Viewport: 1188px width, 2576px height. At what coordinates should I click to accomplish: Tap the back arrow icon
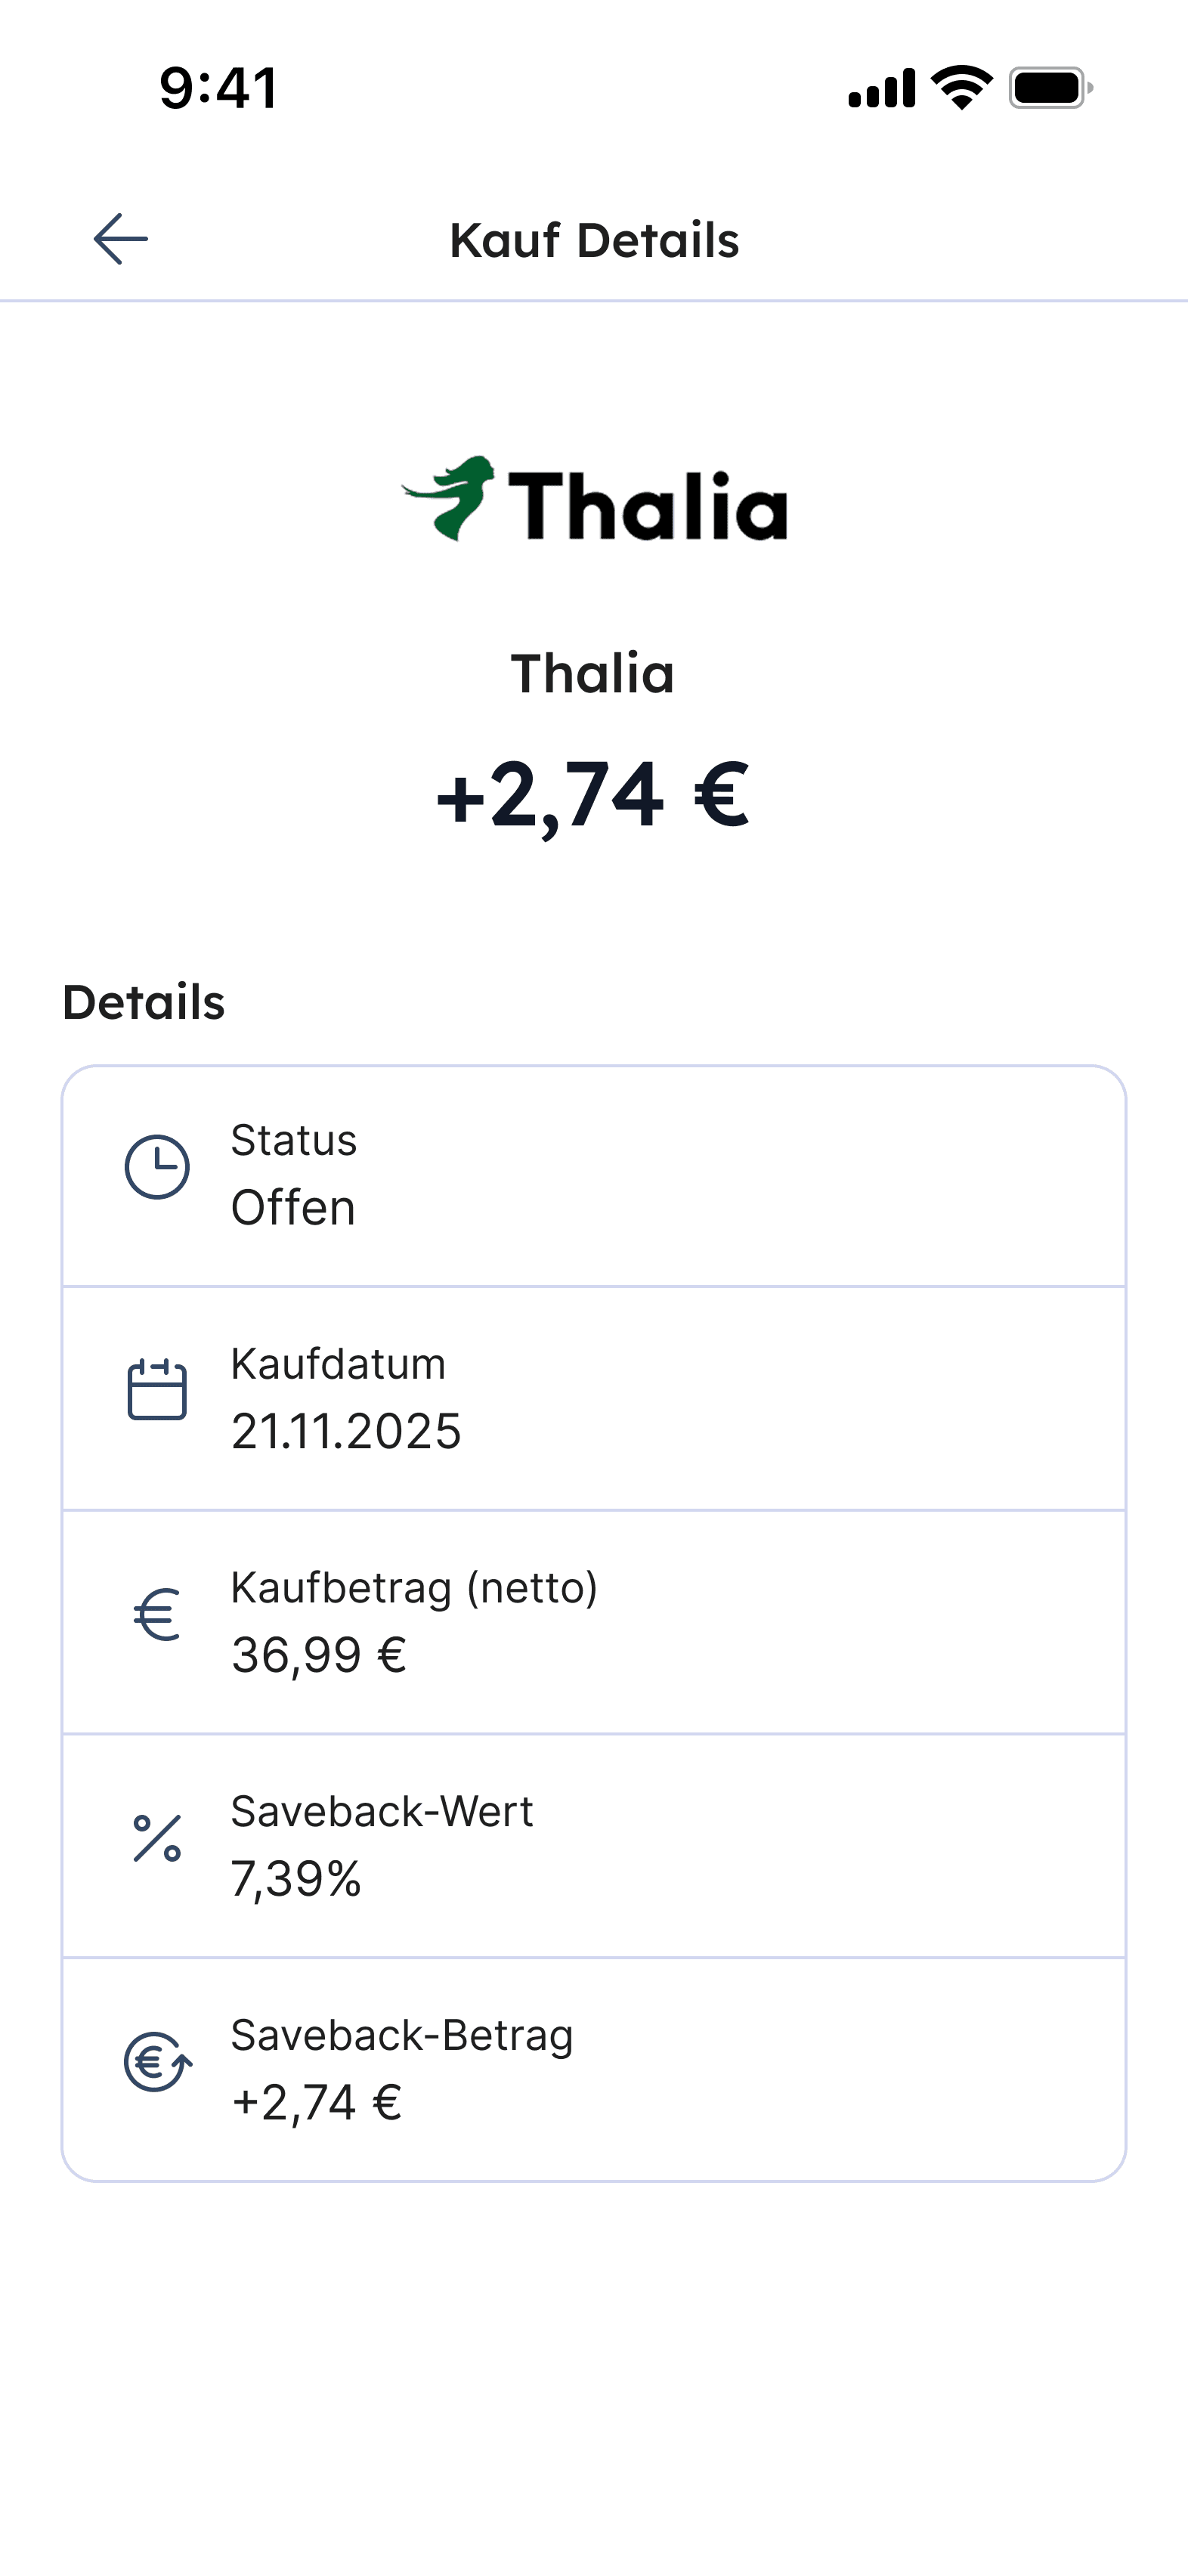(121, 239)
